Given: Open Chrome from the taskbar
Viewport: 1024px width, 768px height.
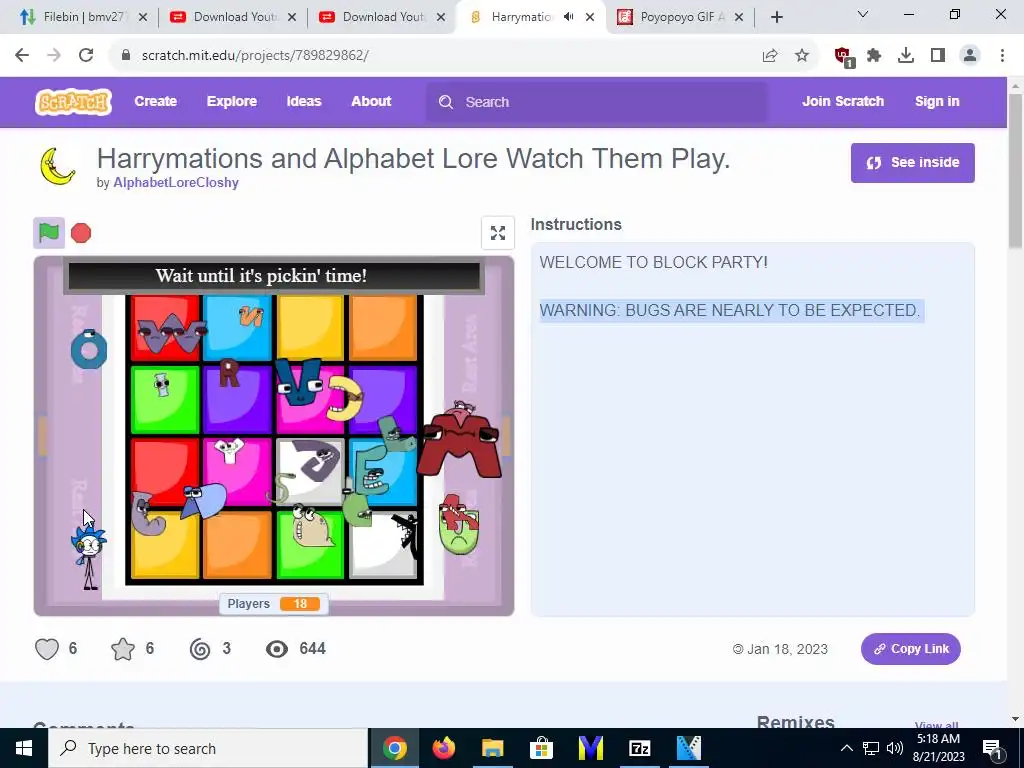Looking at the screenshot, I should click(394, 748).
